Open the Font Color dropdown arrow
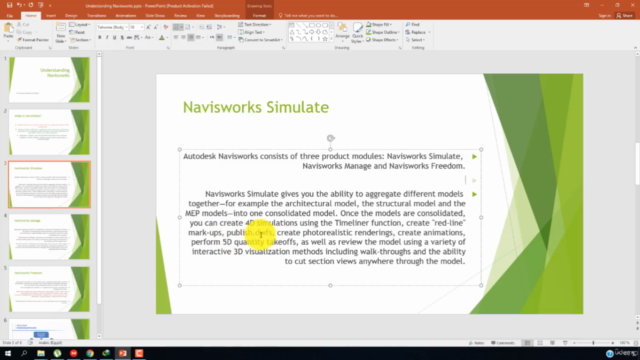The width and height of the screenshot is (640, 360). tap(167, 38)
